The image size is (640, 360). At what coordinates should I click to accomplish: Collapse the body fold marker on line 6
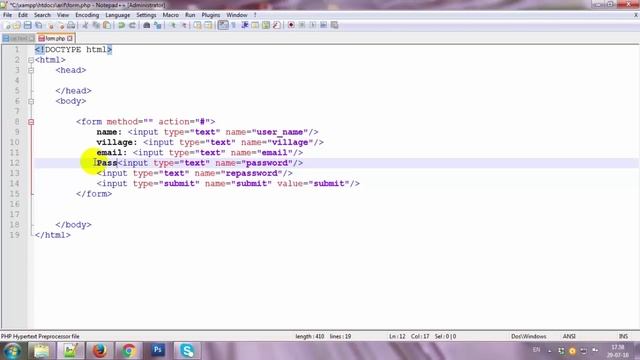pyautogui.click(x=31, y=101)
